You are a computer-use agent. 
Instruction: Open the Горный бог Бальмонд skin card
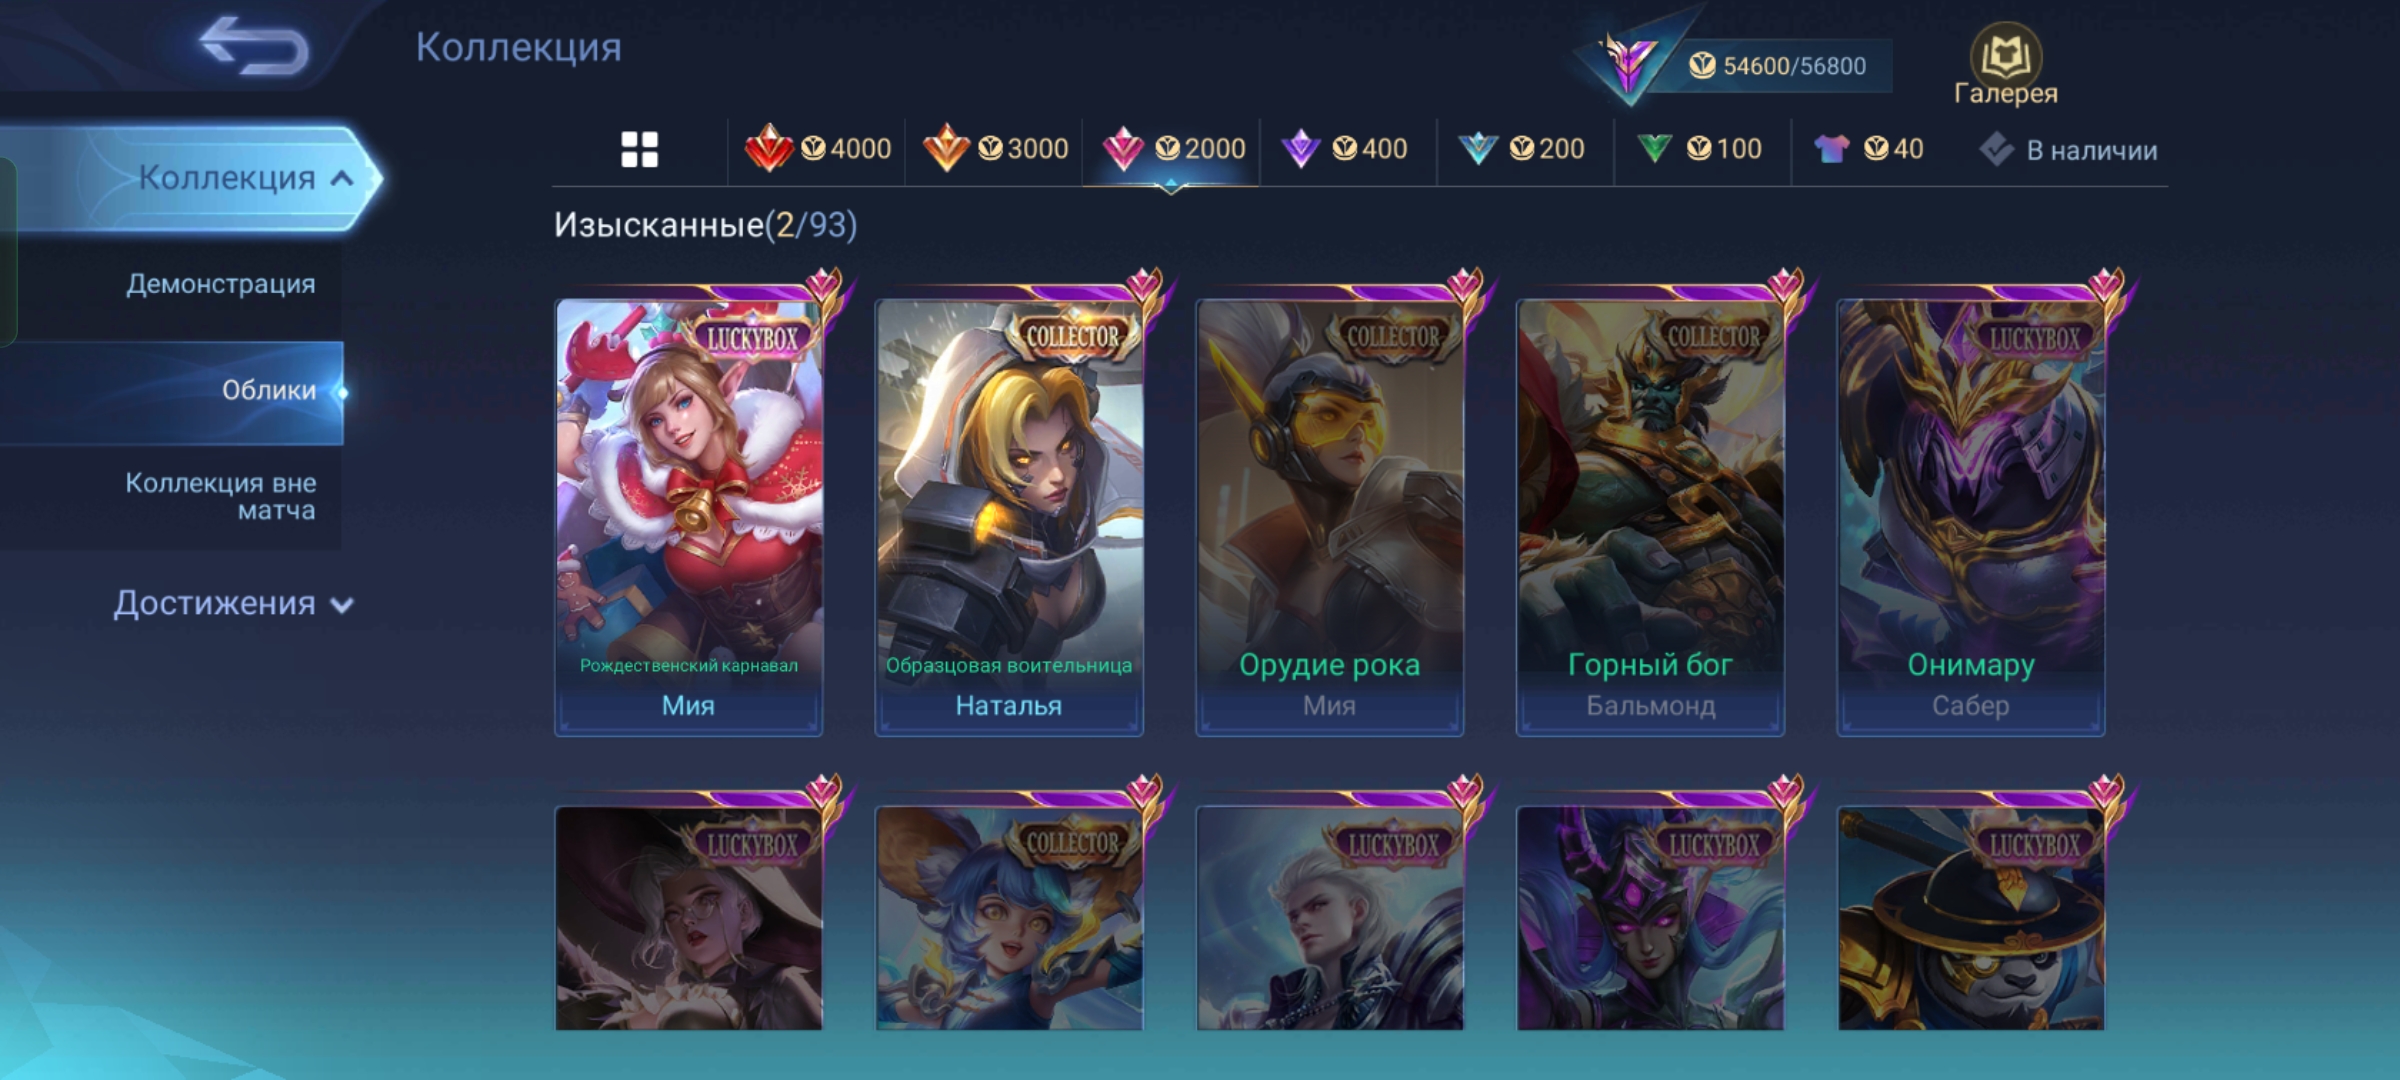pyautogui.click(x=1650, y=517)
